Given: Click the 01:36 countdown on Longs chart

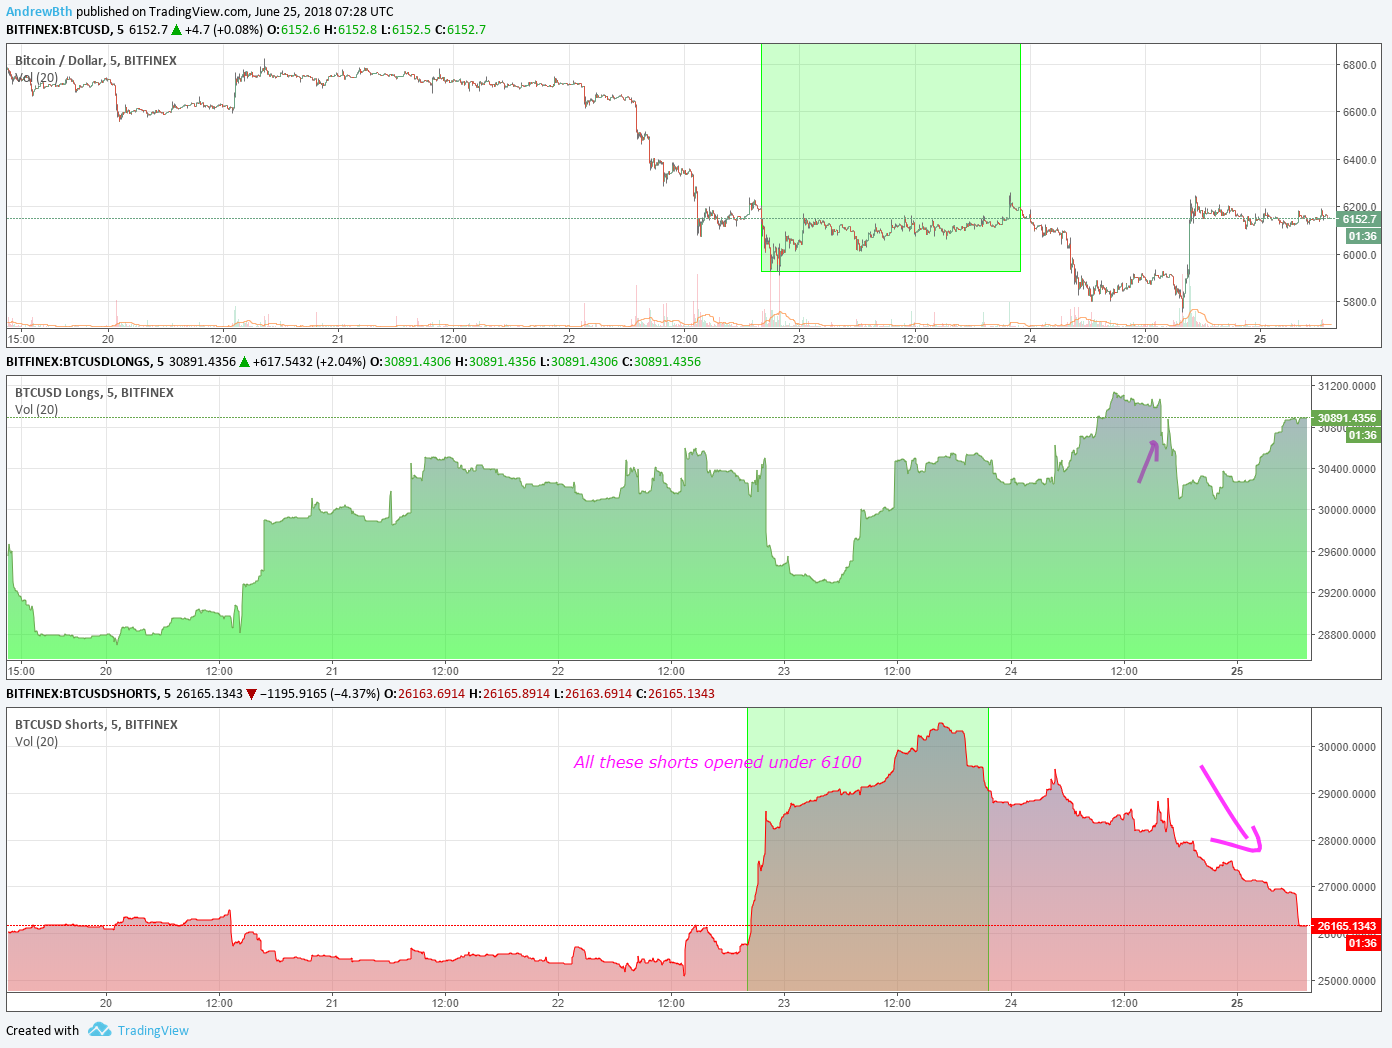Looking at the screenshot, I should tap(1362, 435).
